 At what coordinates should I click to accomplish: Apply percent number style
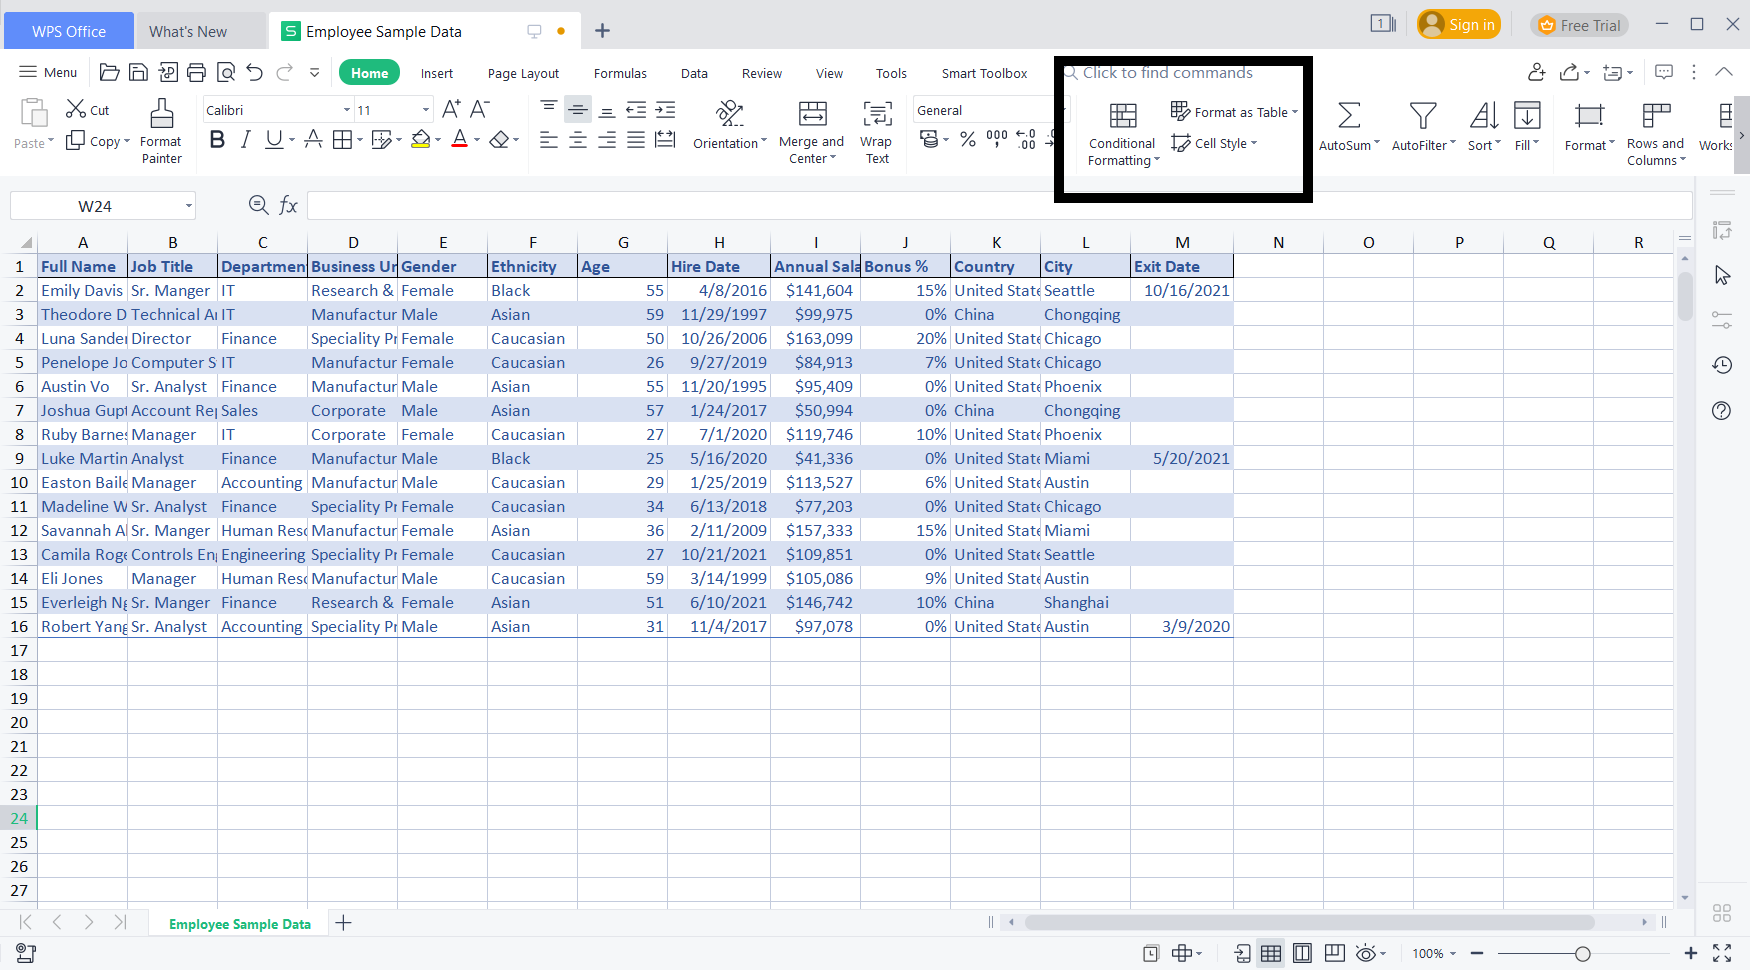pos(967,141)
